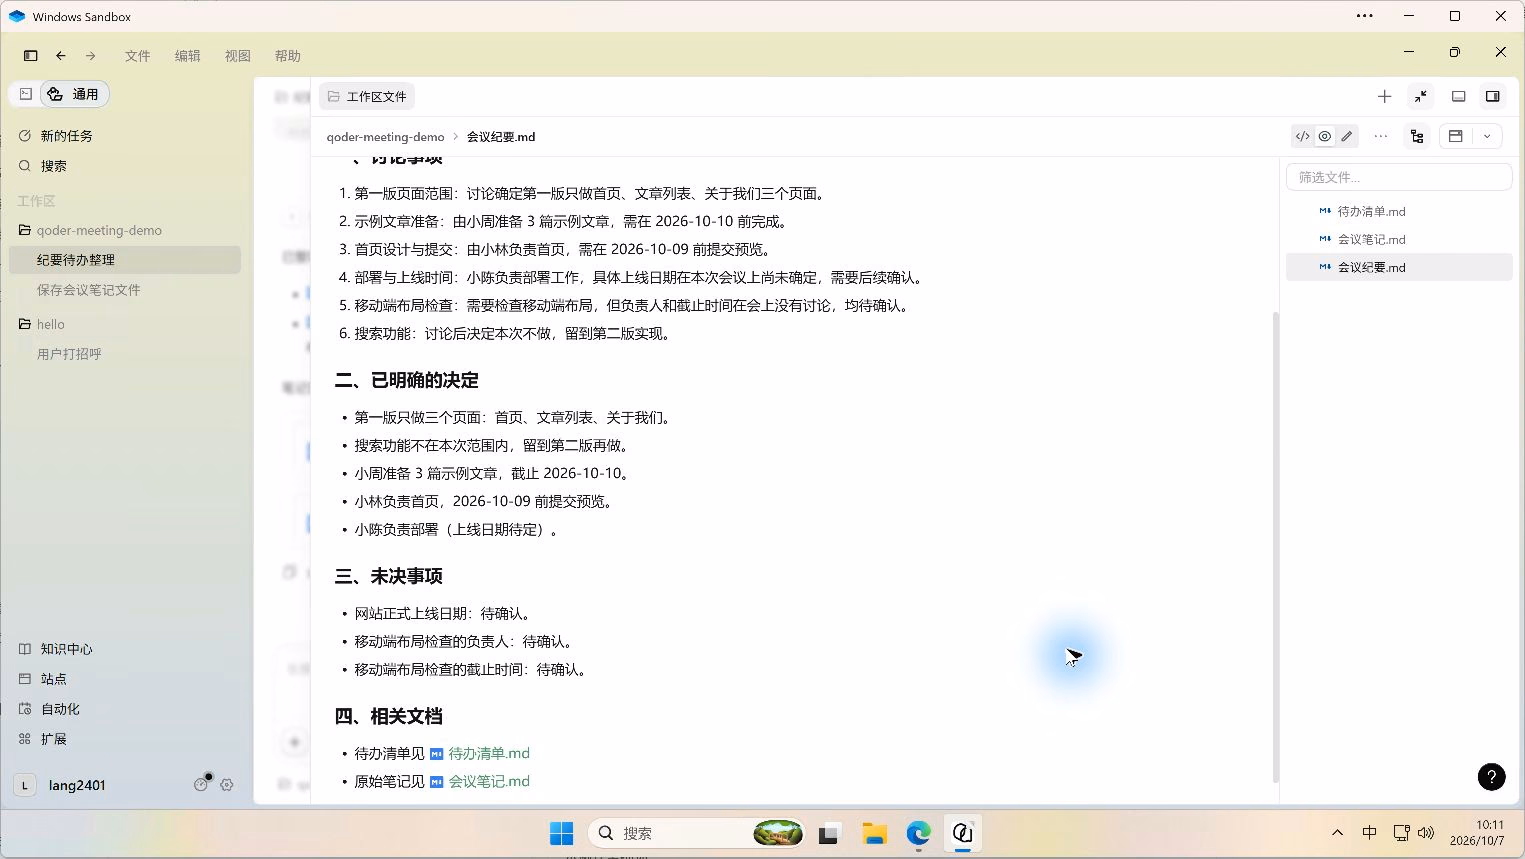Open Microsoft Edge from the taskbar
The width and height of the screenshot is (1525, 859).
pos(918,833)
